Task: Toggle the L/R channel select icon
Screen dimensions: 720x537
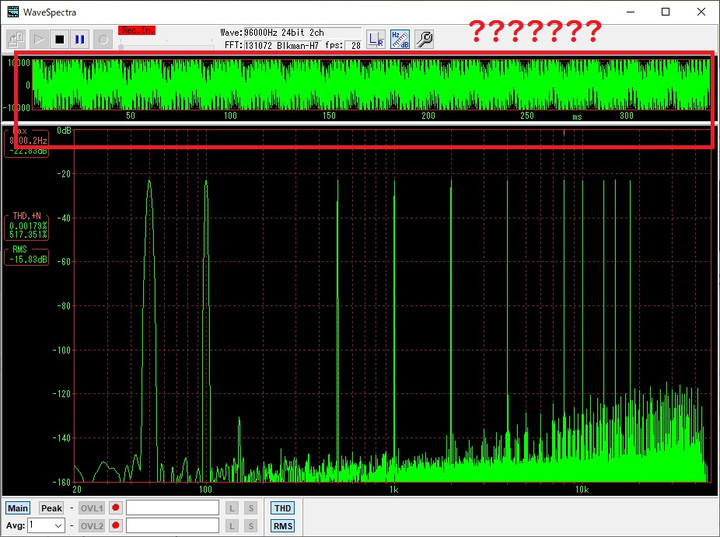Action: [376, 39]
